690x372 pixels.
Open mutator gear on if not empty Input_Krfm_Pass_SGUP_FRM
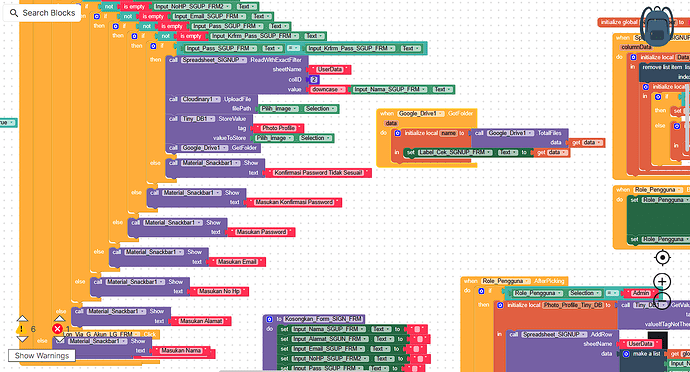134,36
